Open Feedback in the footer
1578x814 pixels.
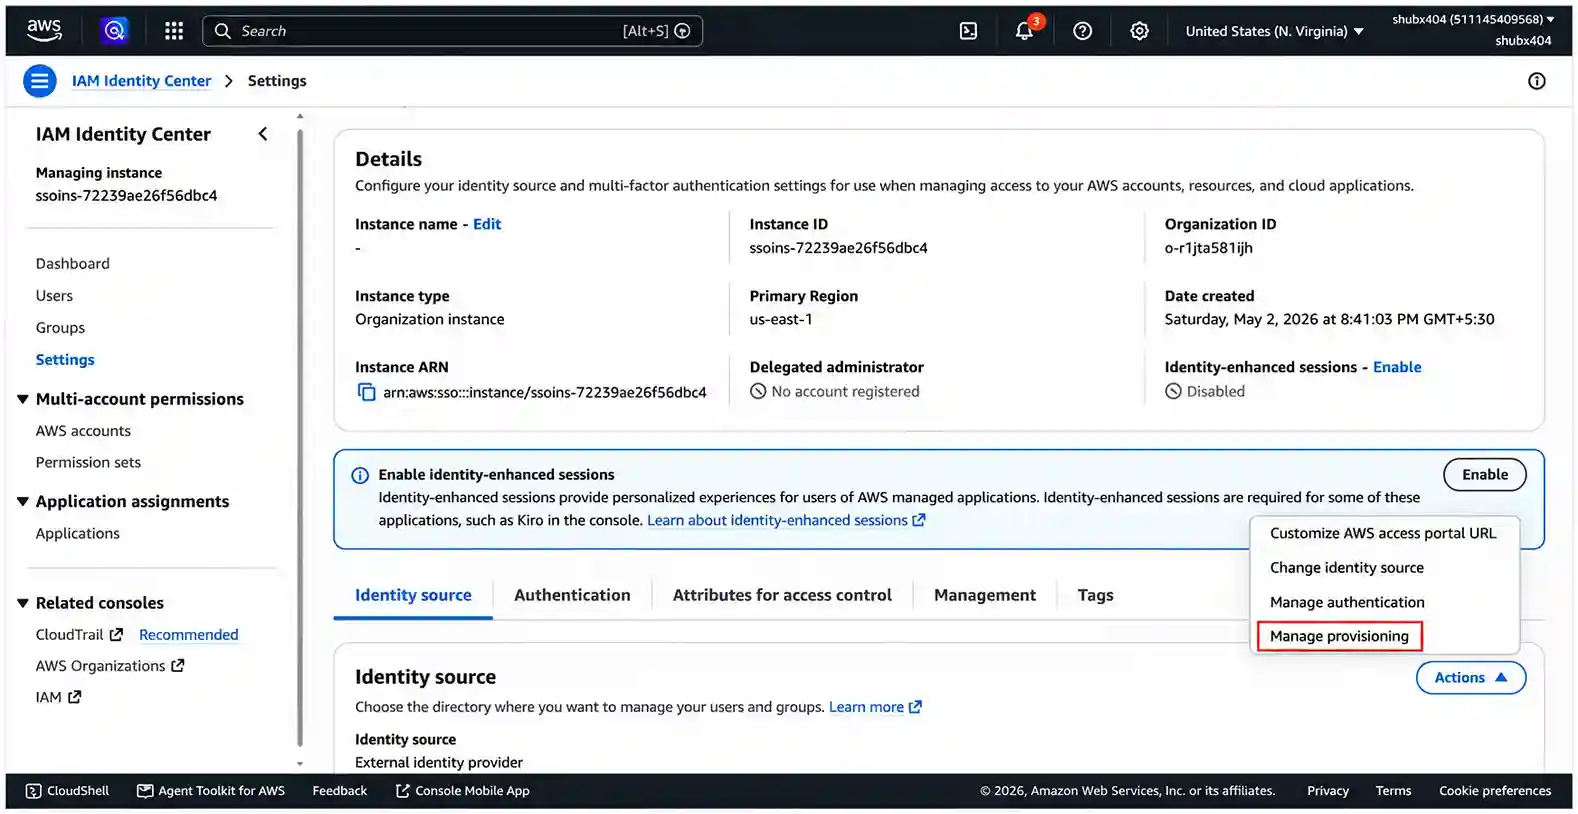click(339, 791)
